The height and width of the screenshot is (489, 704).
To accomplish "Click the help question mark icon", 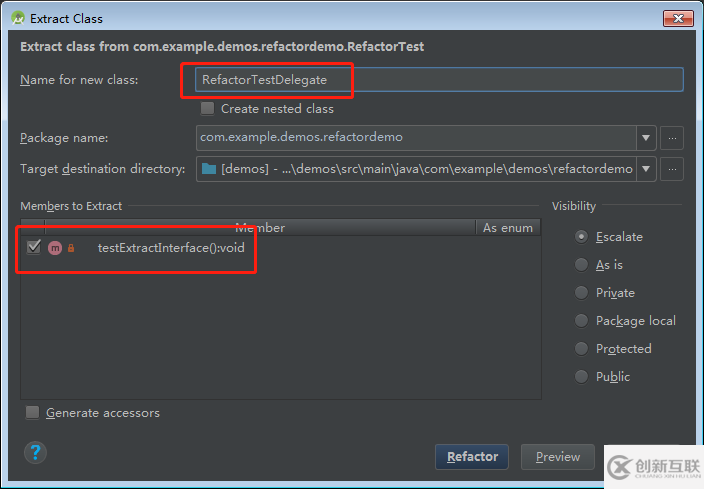I will coord(35,452).
